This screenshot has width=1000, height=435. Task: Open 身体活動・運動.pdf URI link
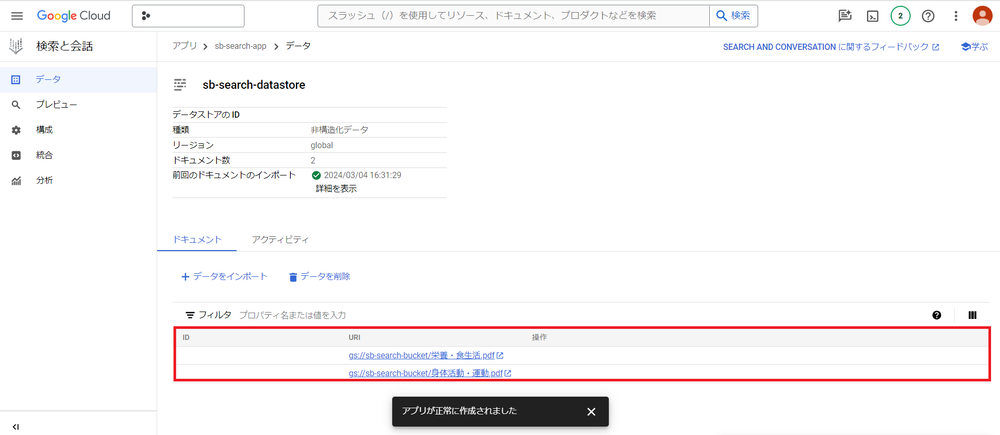tap(430, 373)
